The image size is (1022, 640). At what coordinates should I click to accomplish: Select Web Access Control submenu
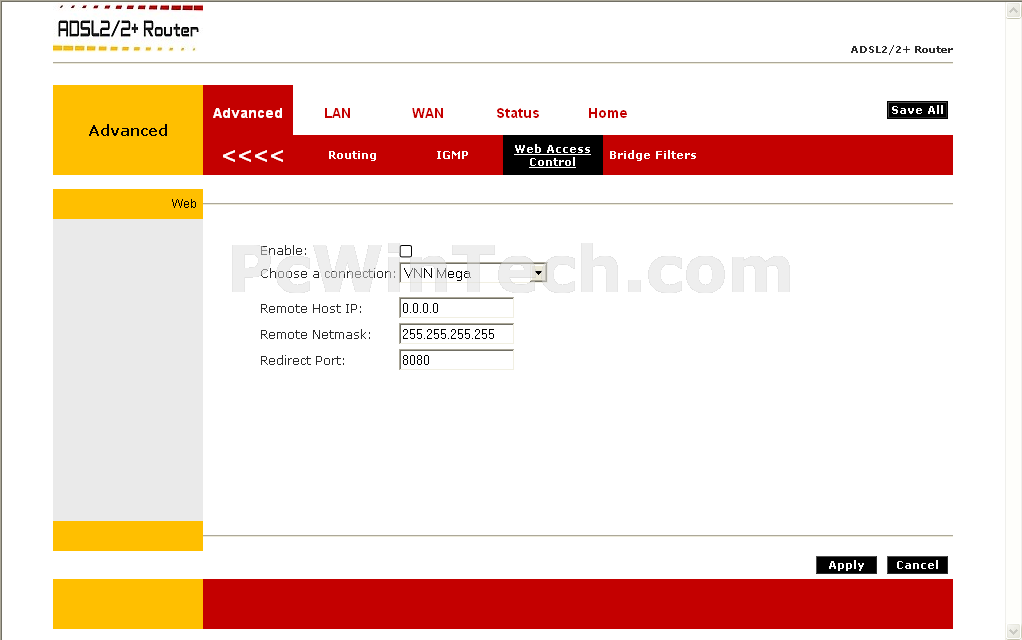click(x=553, y=155)
